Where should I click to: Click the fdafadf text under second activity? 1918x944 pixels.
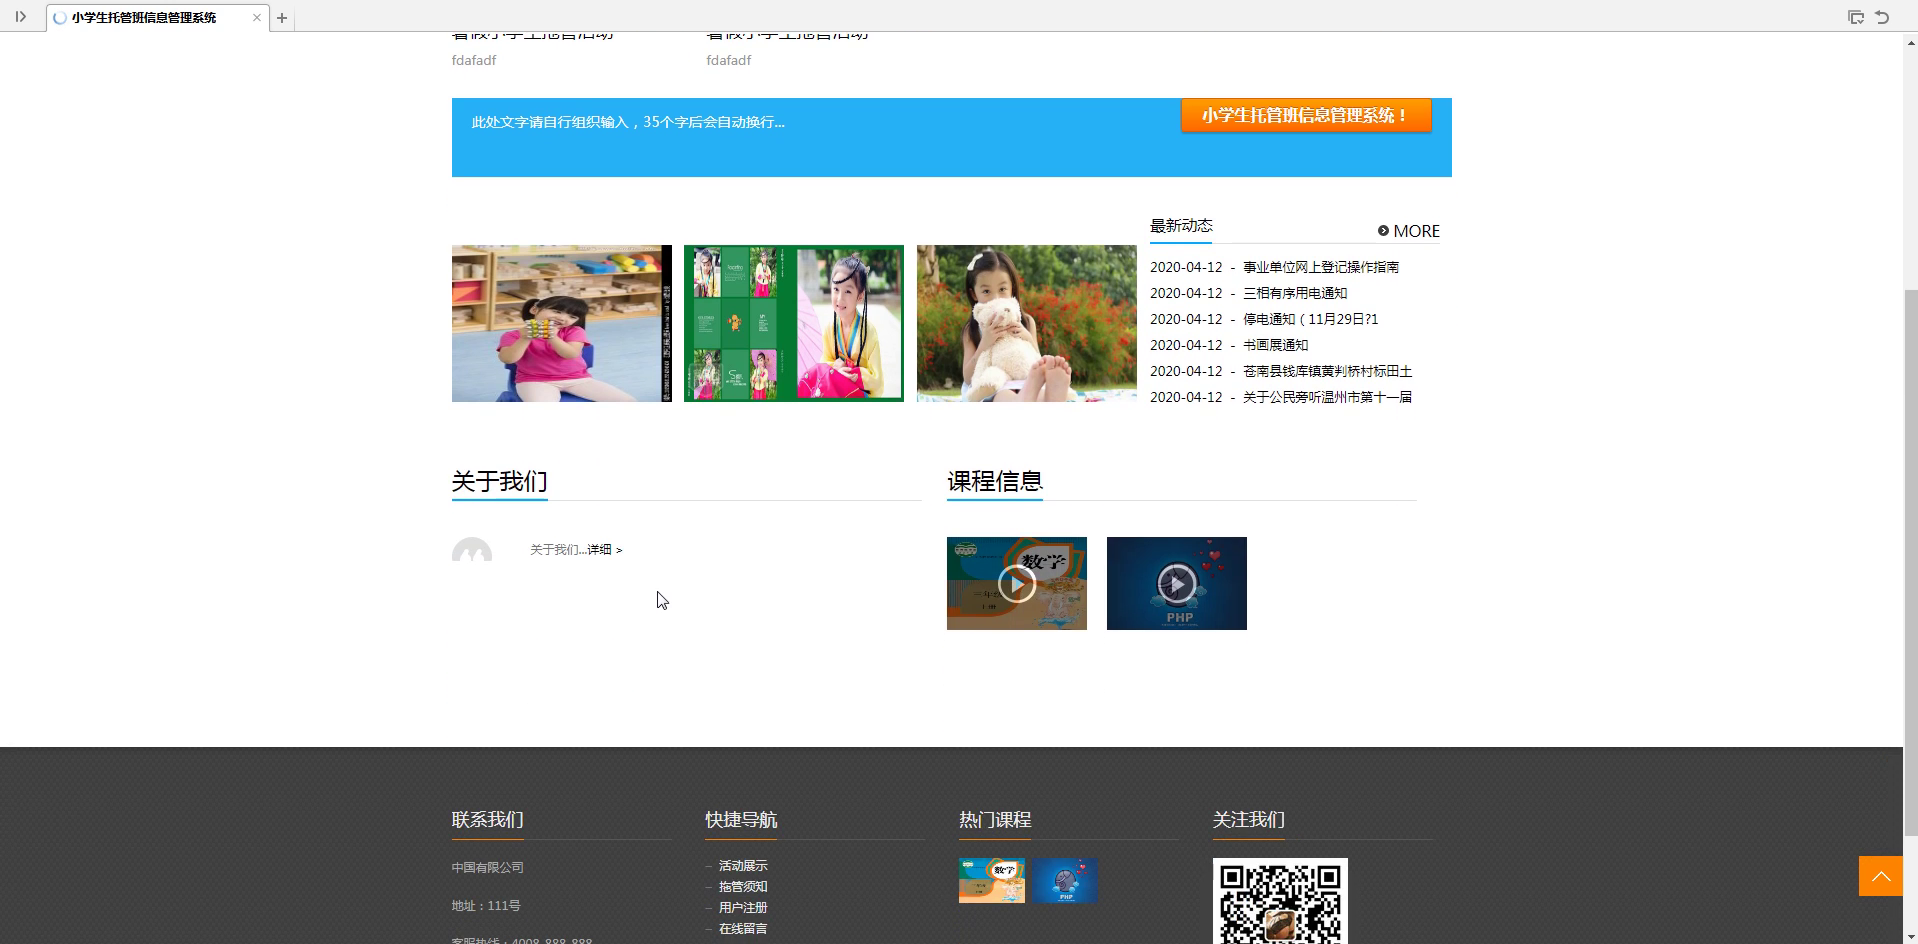728,60
